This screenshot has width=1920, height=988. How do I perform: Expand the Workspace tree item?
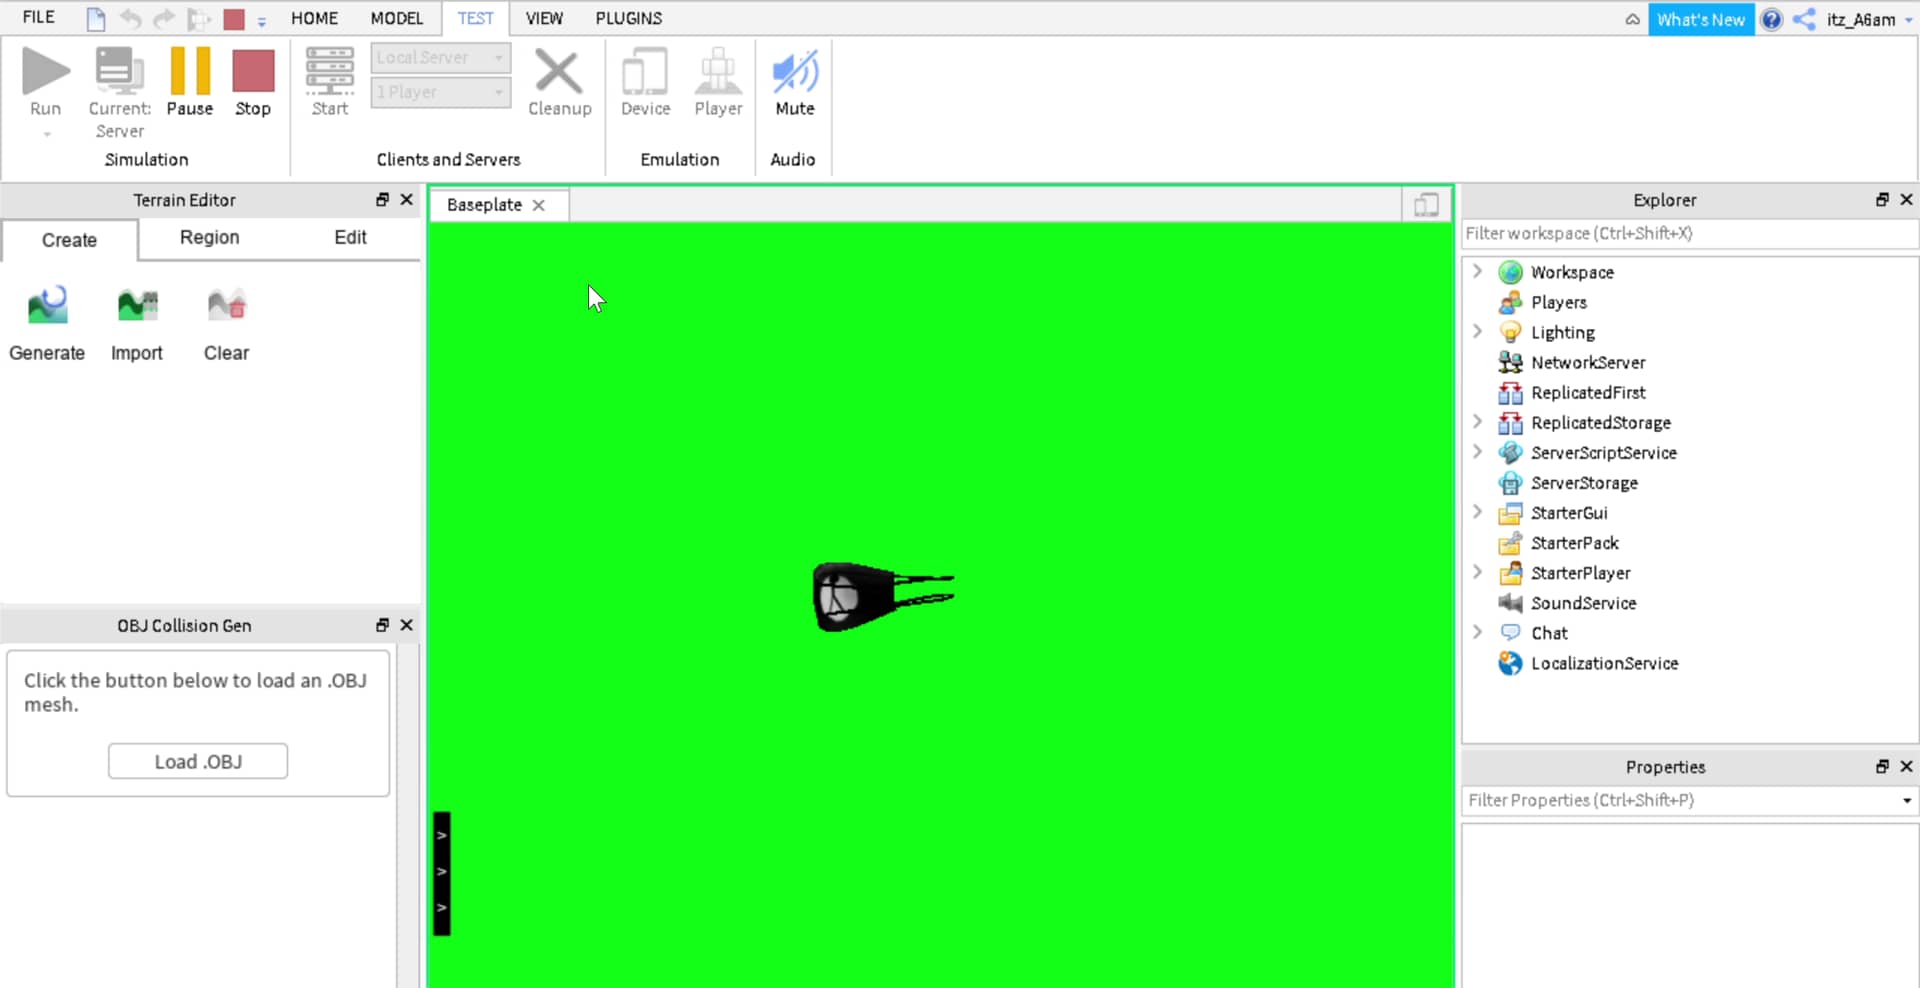tap(1478, 270)
